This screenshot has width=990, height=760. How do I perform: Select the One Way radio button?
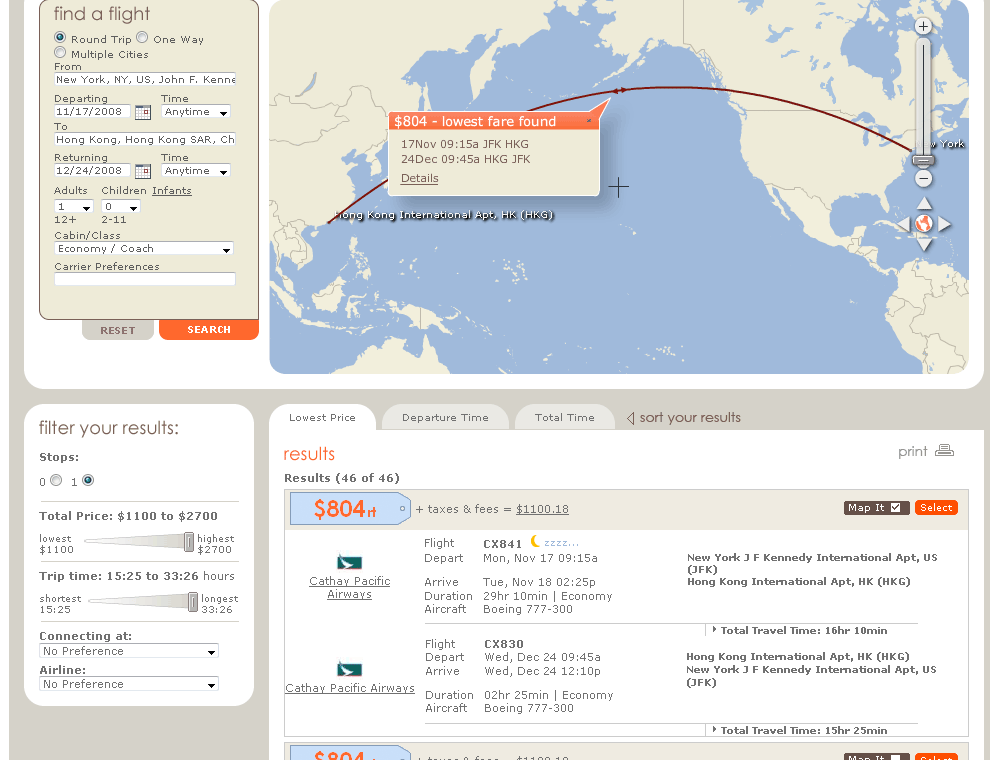coord(142,38)
